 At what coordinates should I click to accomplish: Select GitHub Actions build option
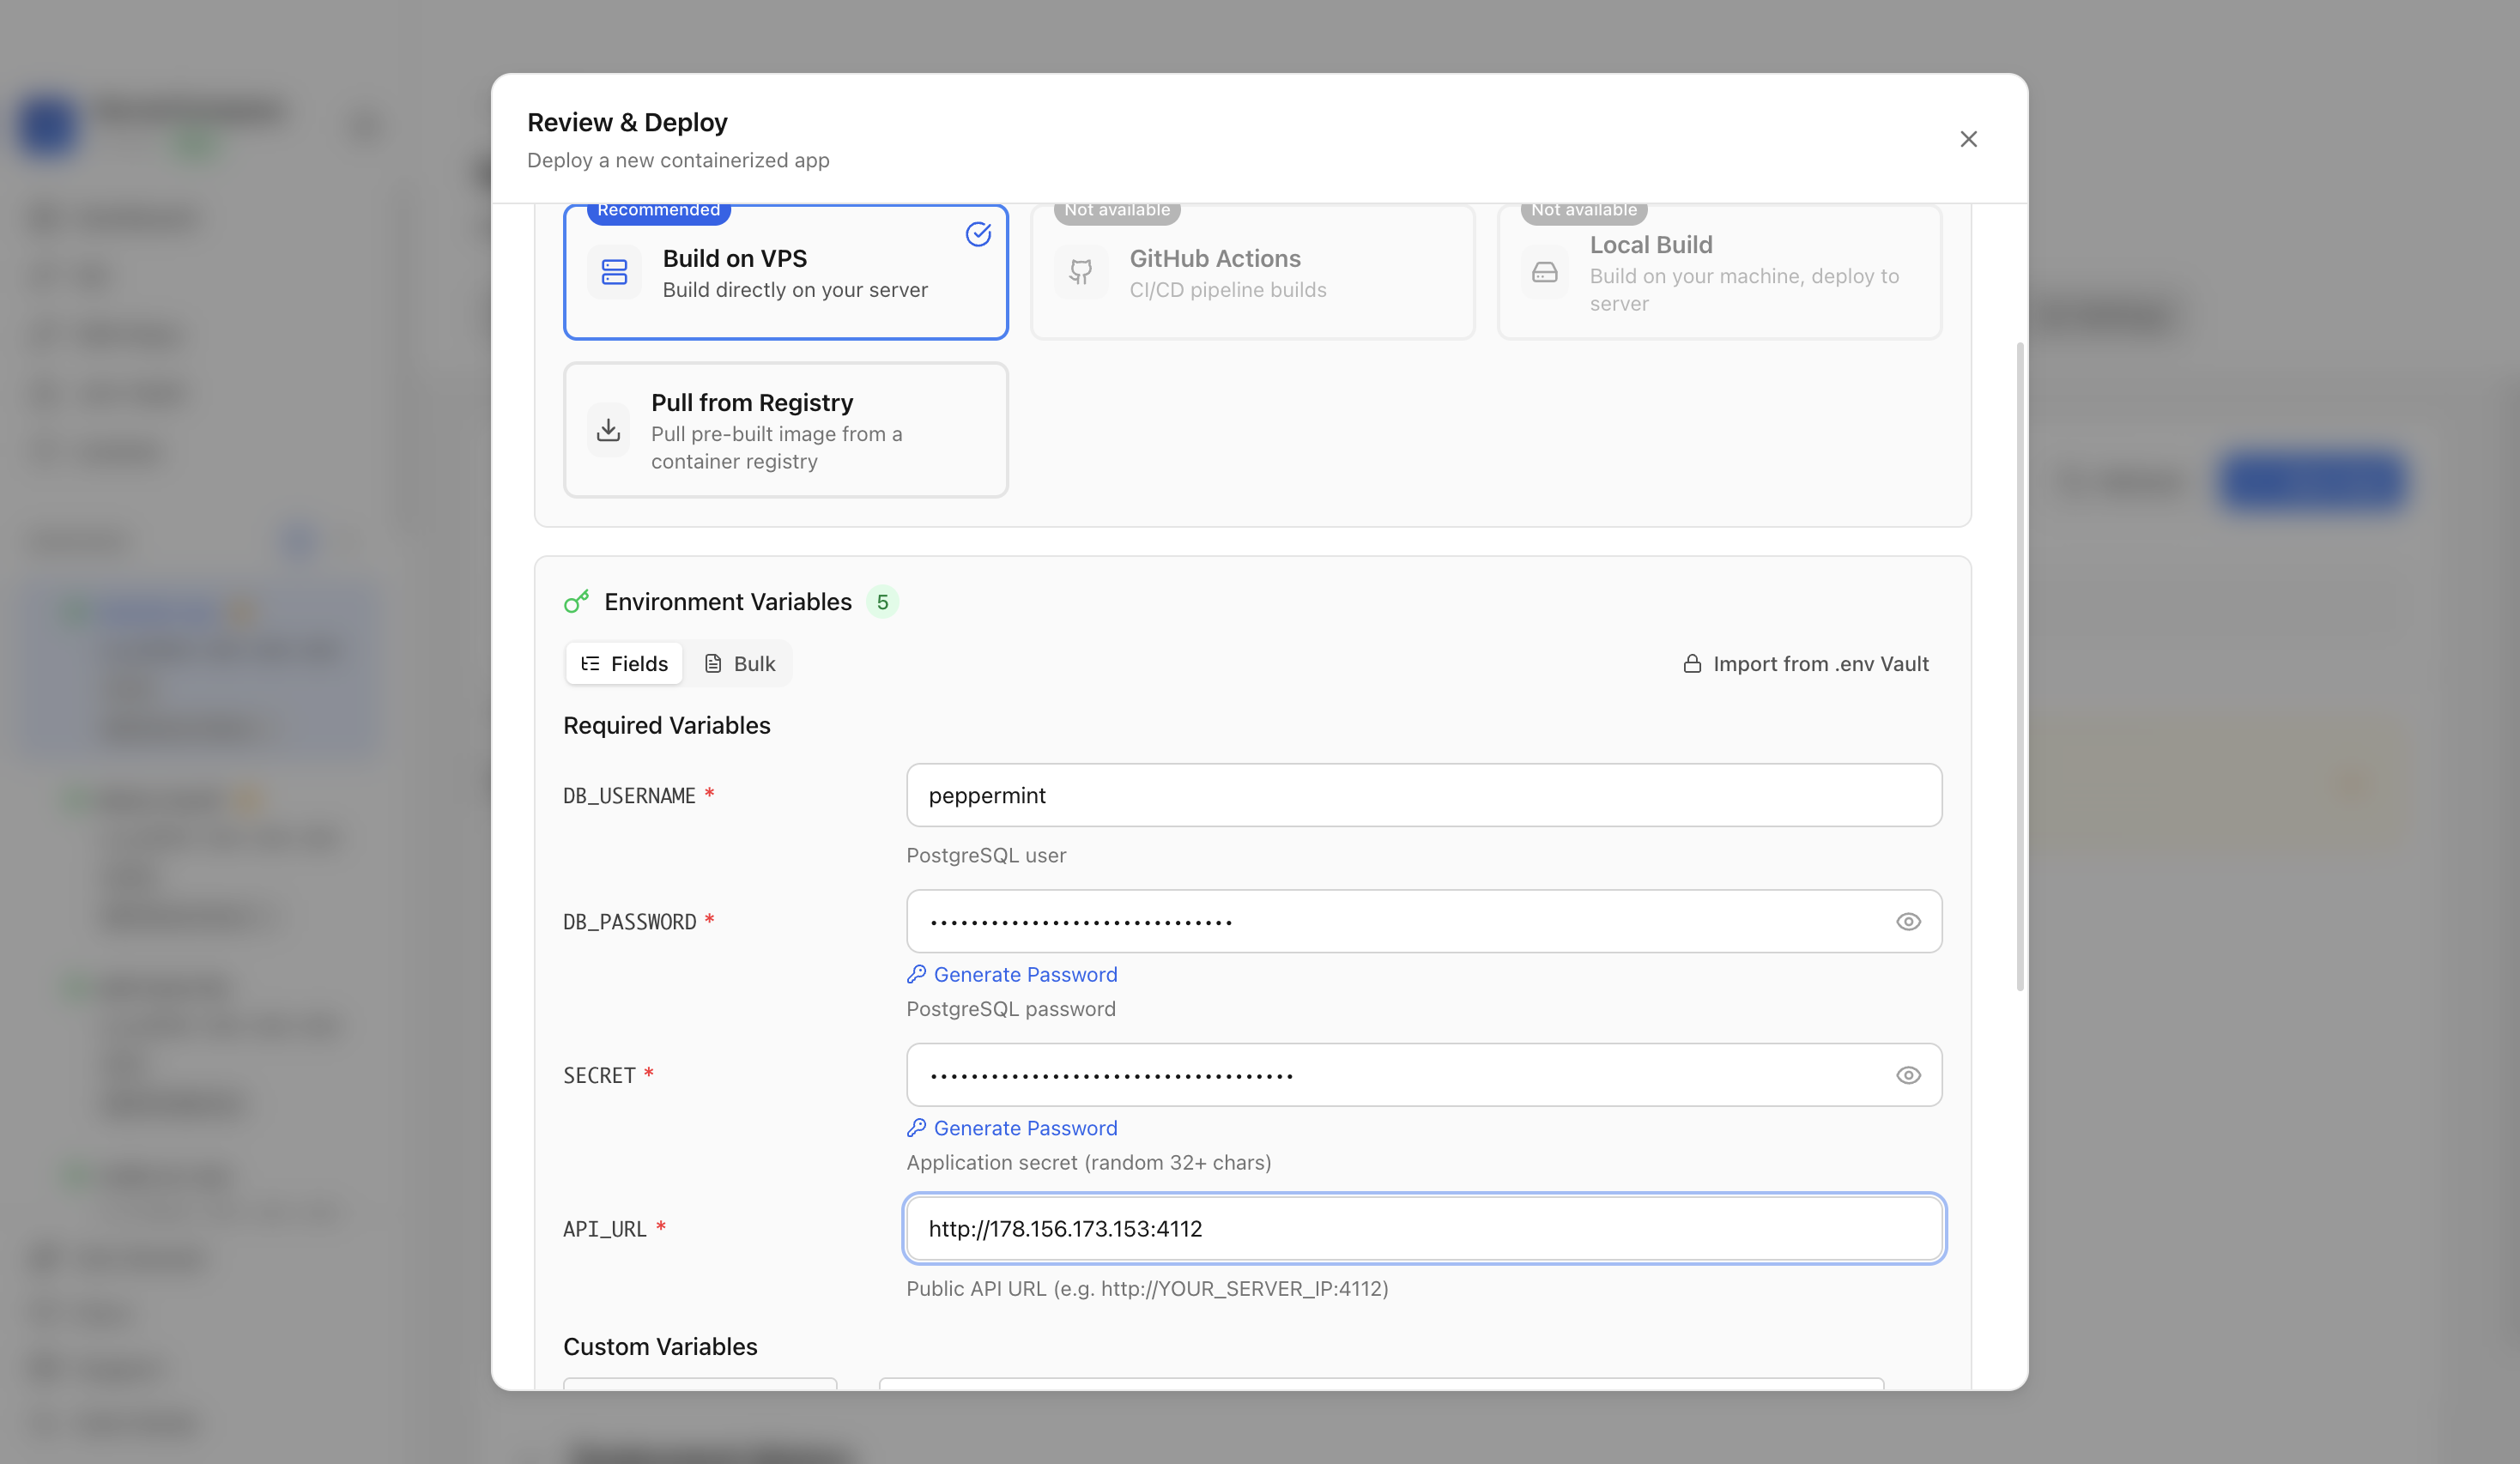(x=1253, y=273)
